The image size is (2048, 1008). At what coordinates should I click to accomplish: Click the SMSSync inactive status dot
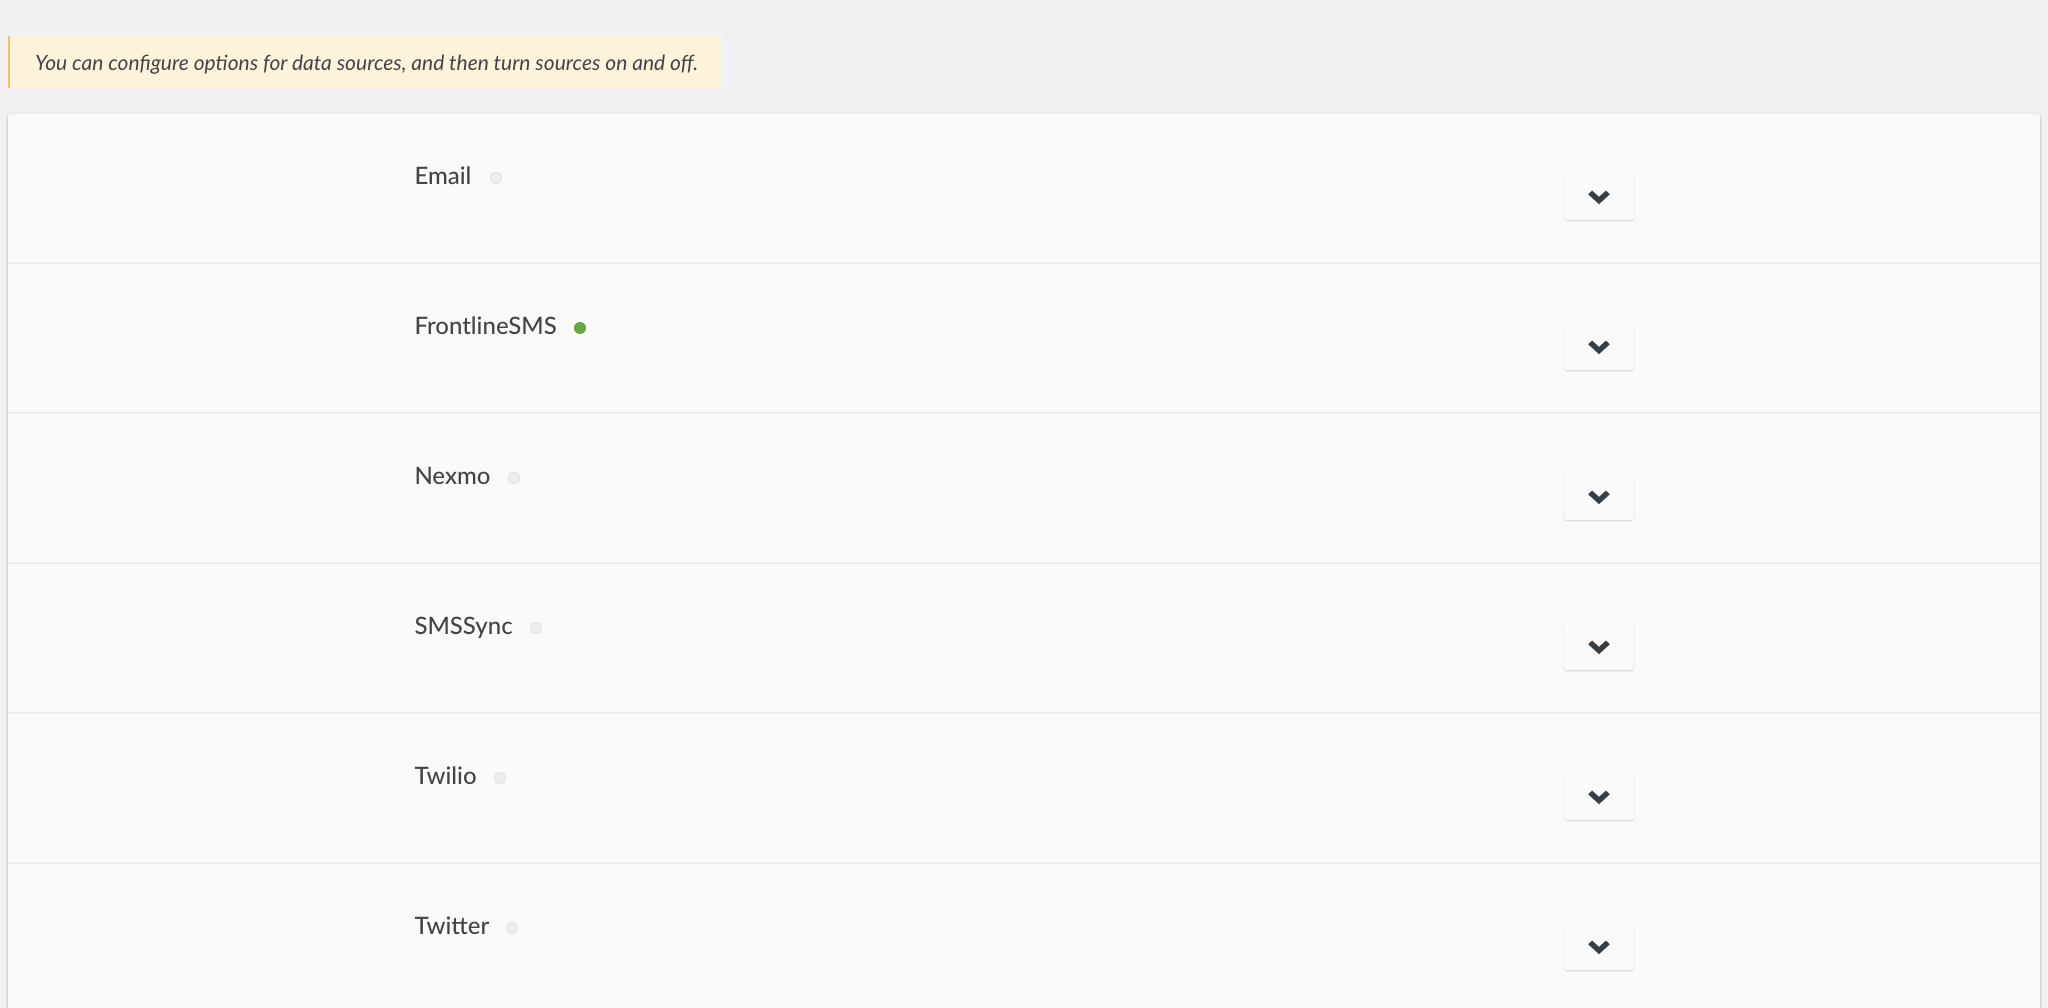click(x=536, y=628)
